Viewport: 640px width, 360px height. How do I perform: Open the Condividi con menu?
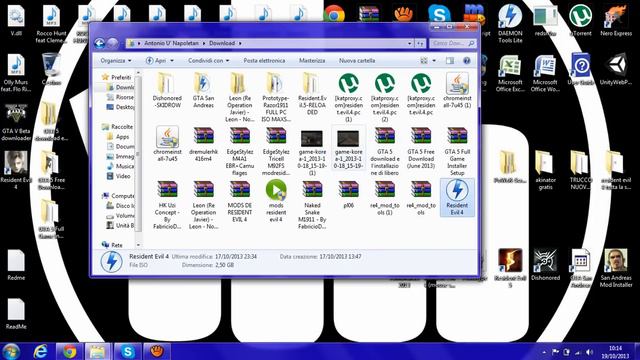(x=209, y=60)
